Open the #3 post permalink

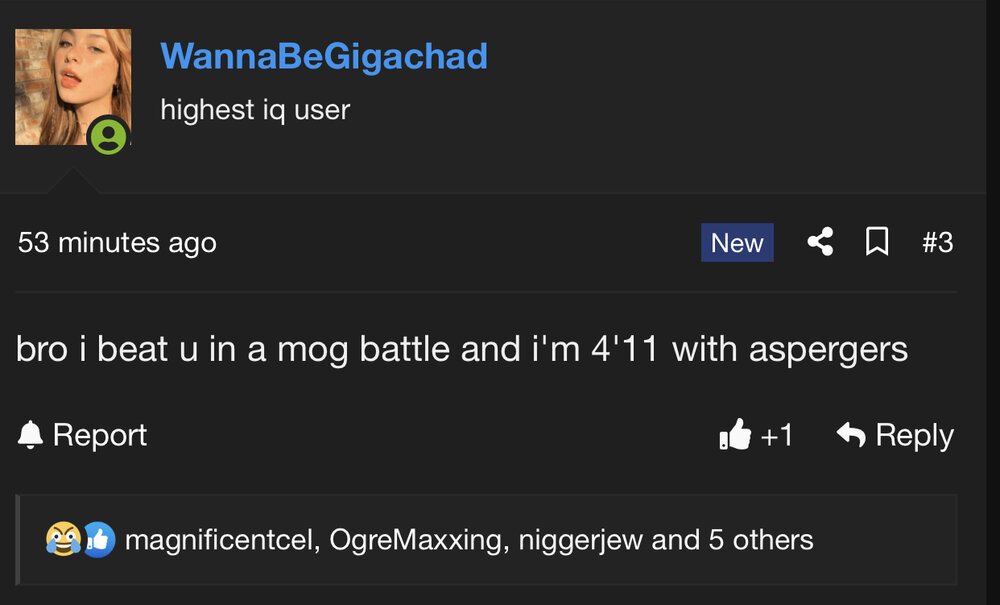click(937, 242)
